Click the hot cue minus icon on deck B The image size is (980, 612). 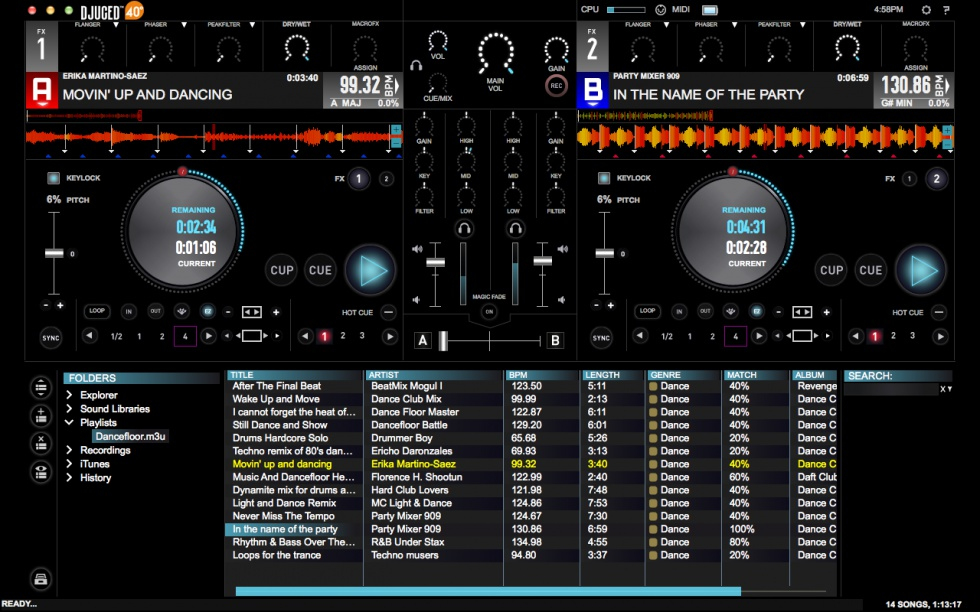939,312
